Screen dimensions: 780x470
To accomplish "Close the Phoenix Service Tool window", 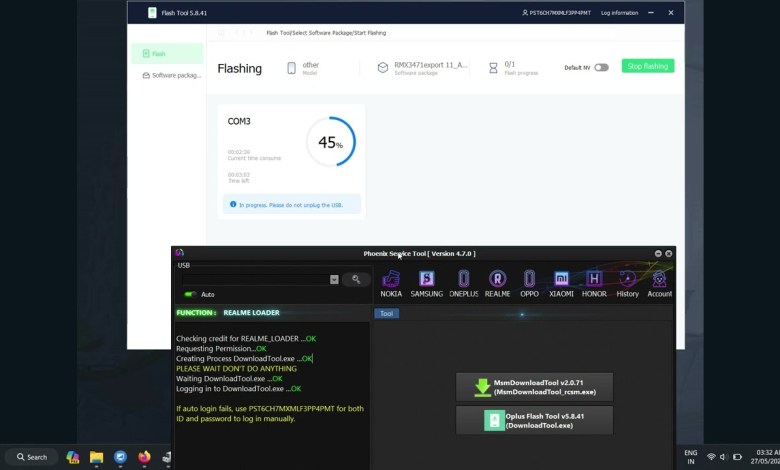I will tap(669, 254).
